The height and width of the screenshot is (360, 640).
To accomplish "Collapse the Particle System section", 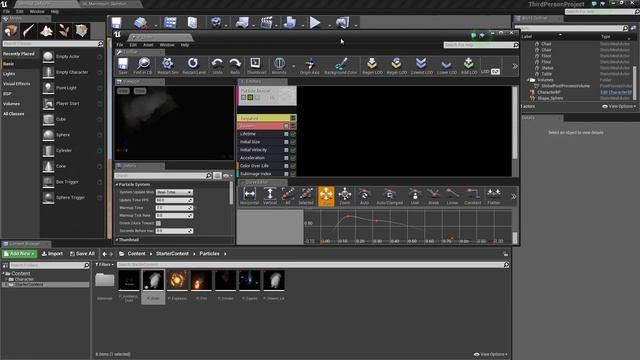I will pos(117,184).
